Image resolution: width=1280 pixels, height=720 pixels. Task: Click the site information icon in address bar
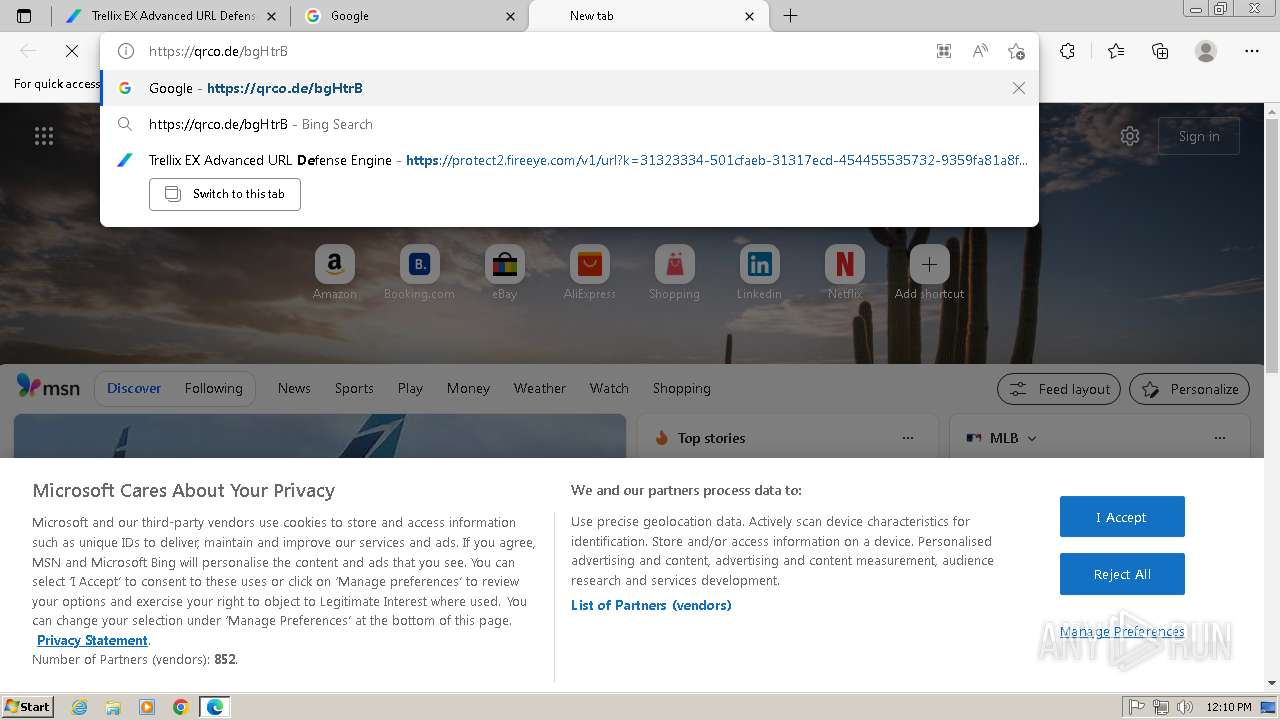point(126,51)
